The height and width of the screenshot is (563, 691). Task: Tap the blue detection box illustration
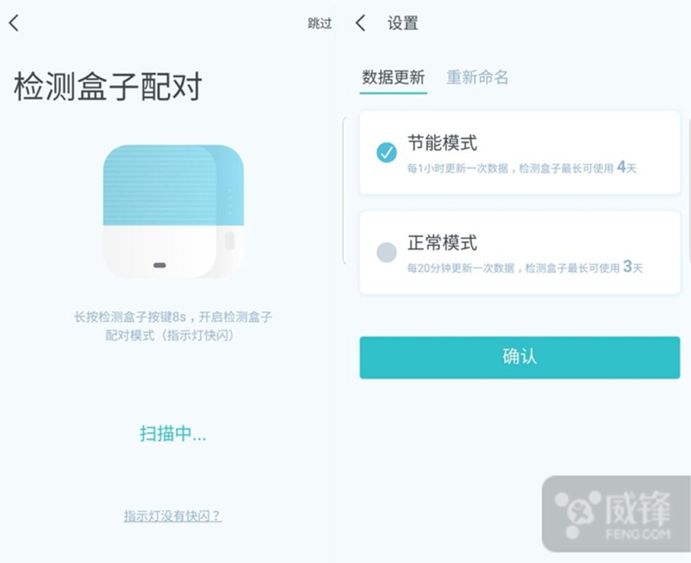pyautogui.click(x=173, y=210)
